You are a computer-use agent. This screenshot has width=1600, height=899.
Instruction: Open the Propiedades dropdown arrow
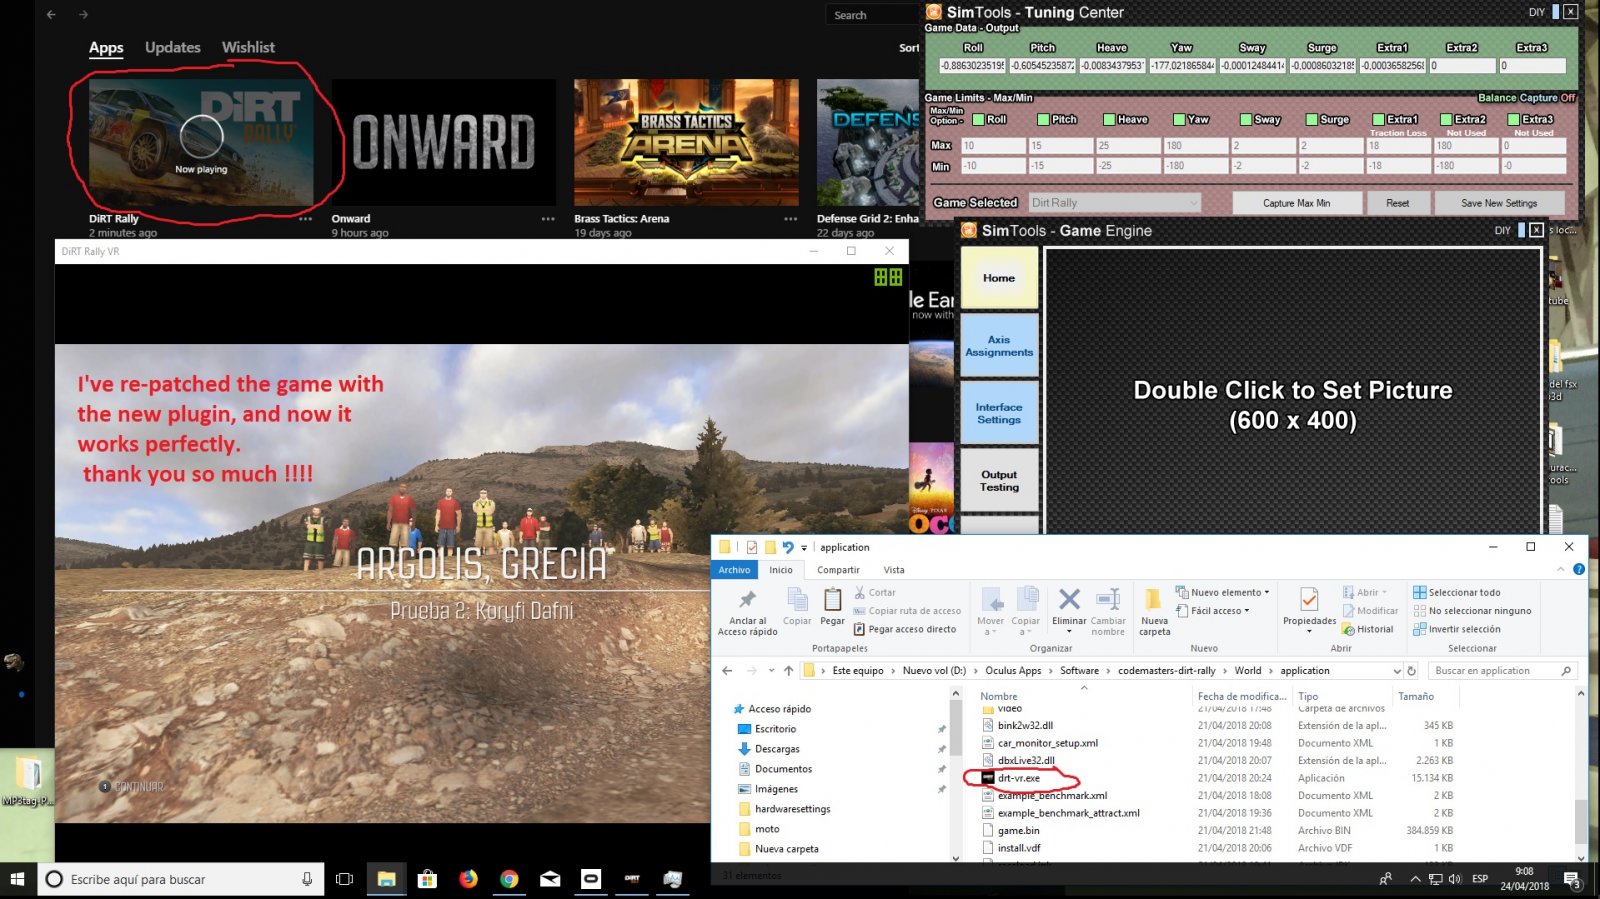[x=1309, y=632]
